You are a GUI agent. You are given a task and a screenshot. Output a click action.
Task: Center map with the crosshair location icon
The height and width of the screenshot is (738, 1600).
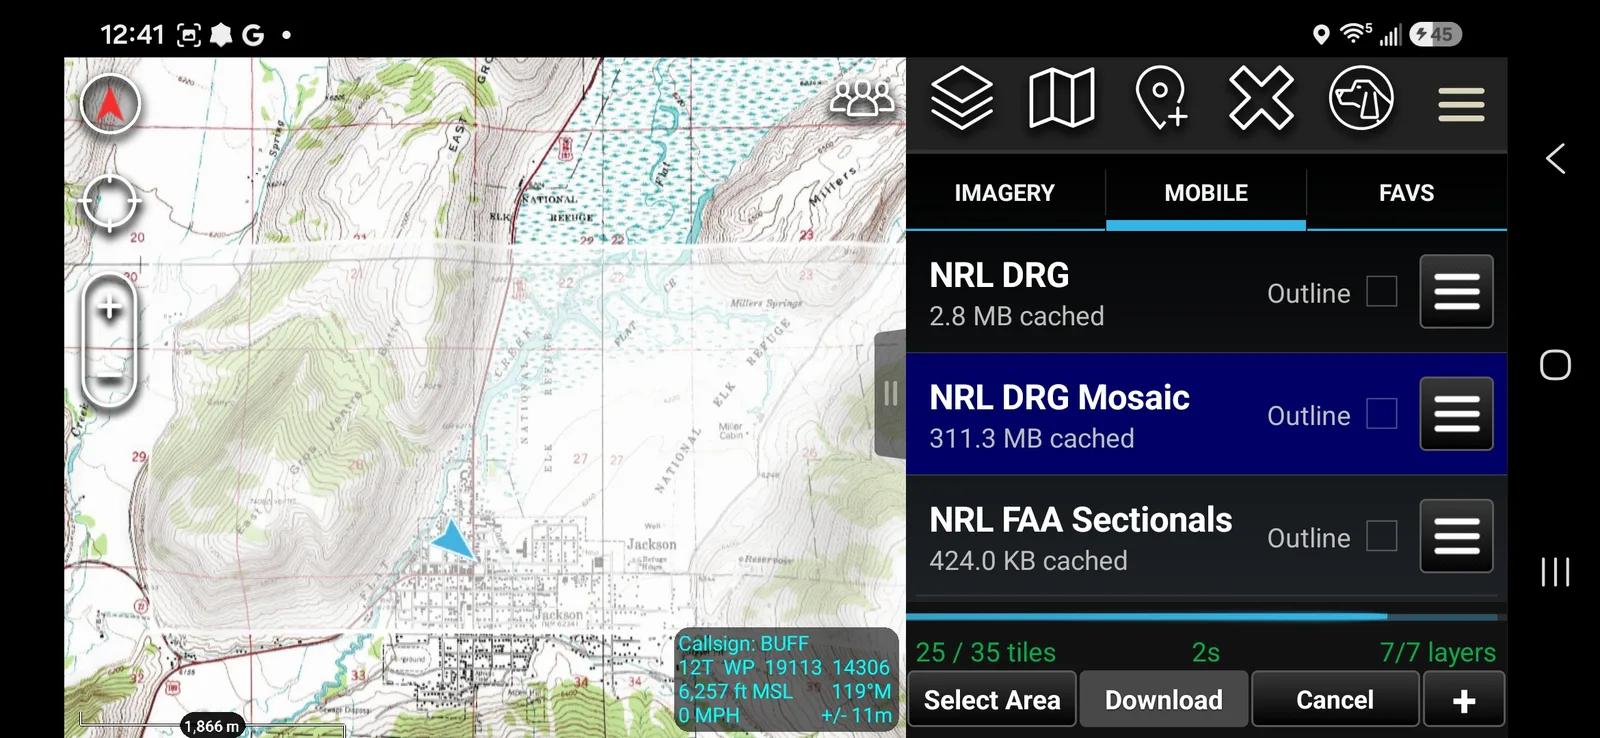point(110,203)
